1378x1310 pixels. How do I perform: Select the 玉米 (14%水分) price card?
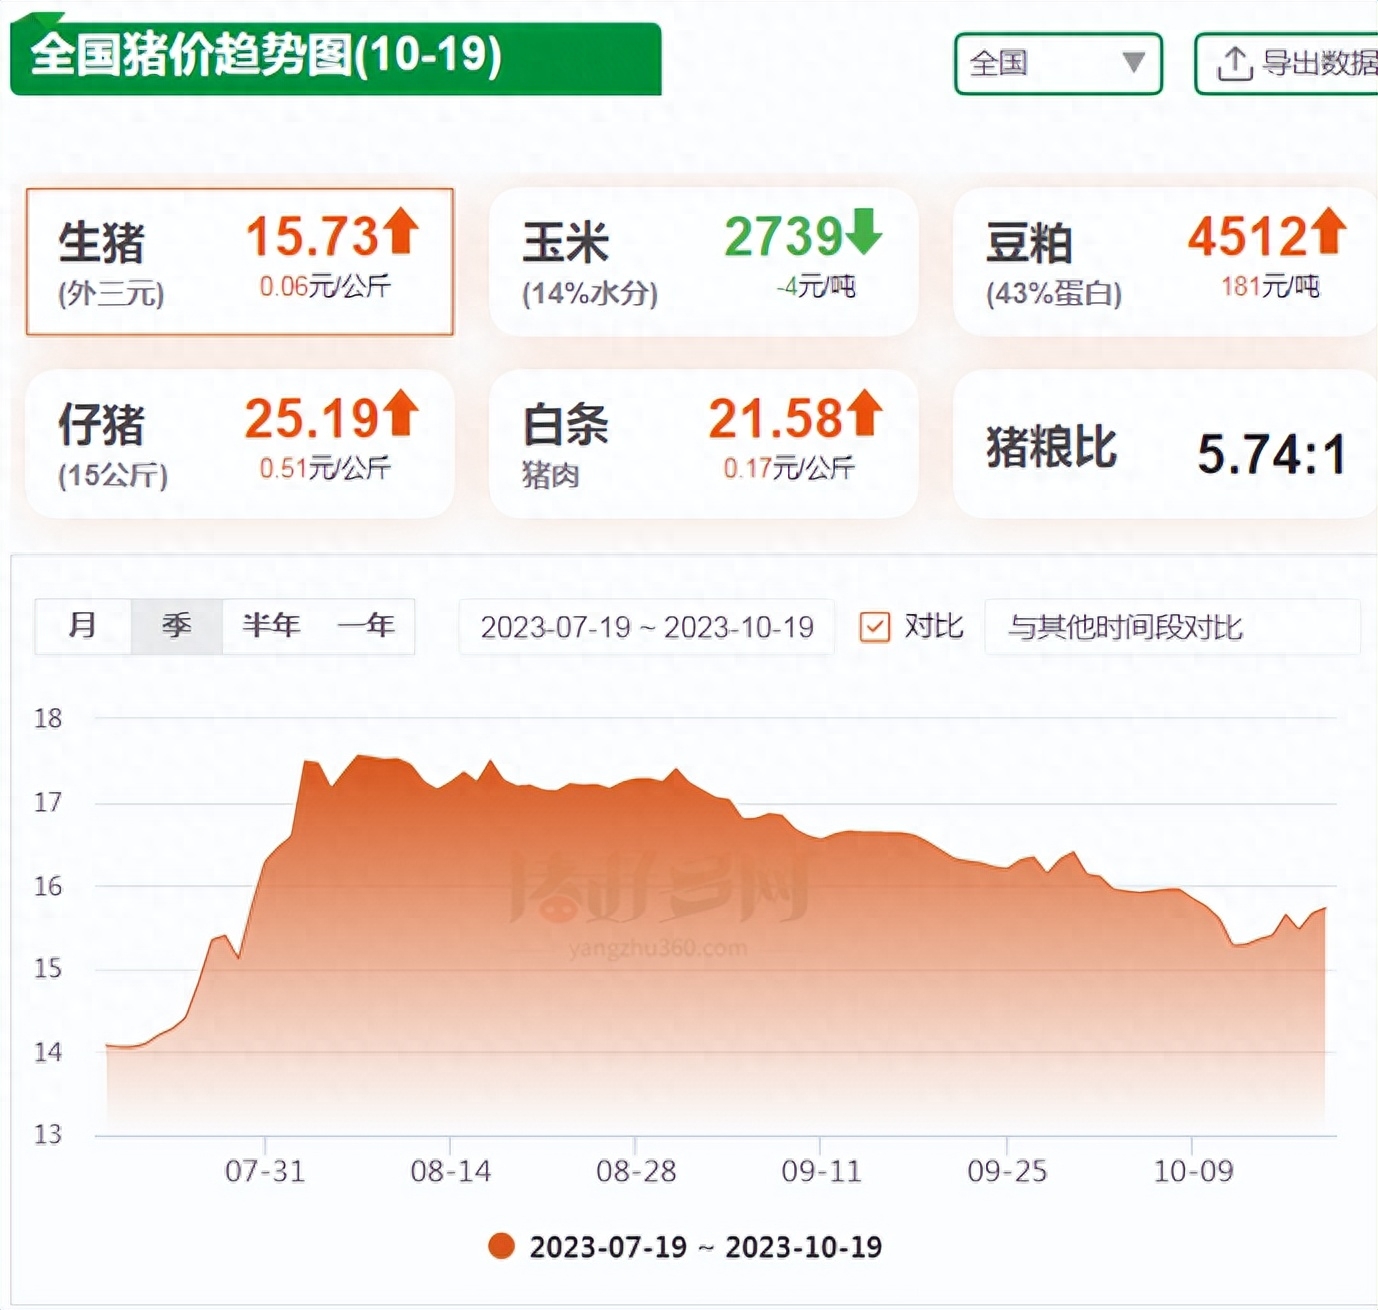tap(703, 262)
